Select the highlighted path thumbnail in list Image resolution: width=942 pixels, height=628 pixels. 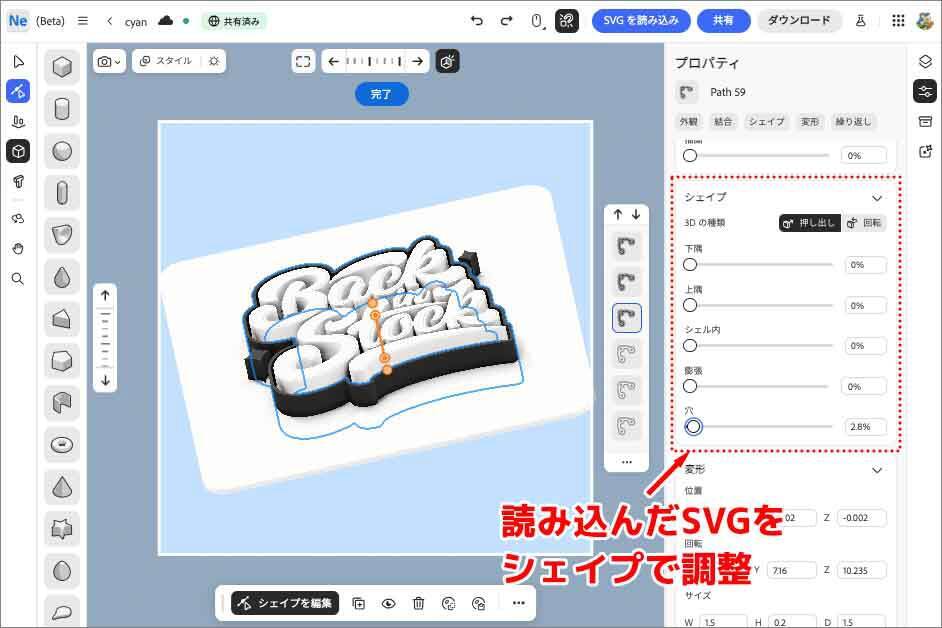627,318
